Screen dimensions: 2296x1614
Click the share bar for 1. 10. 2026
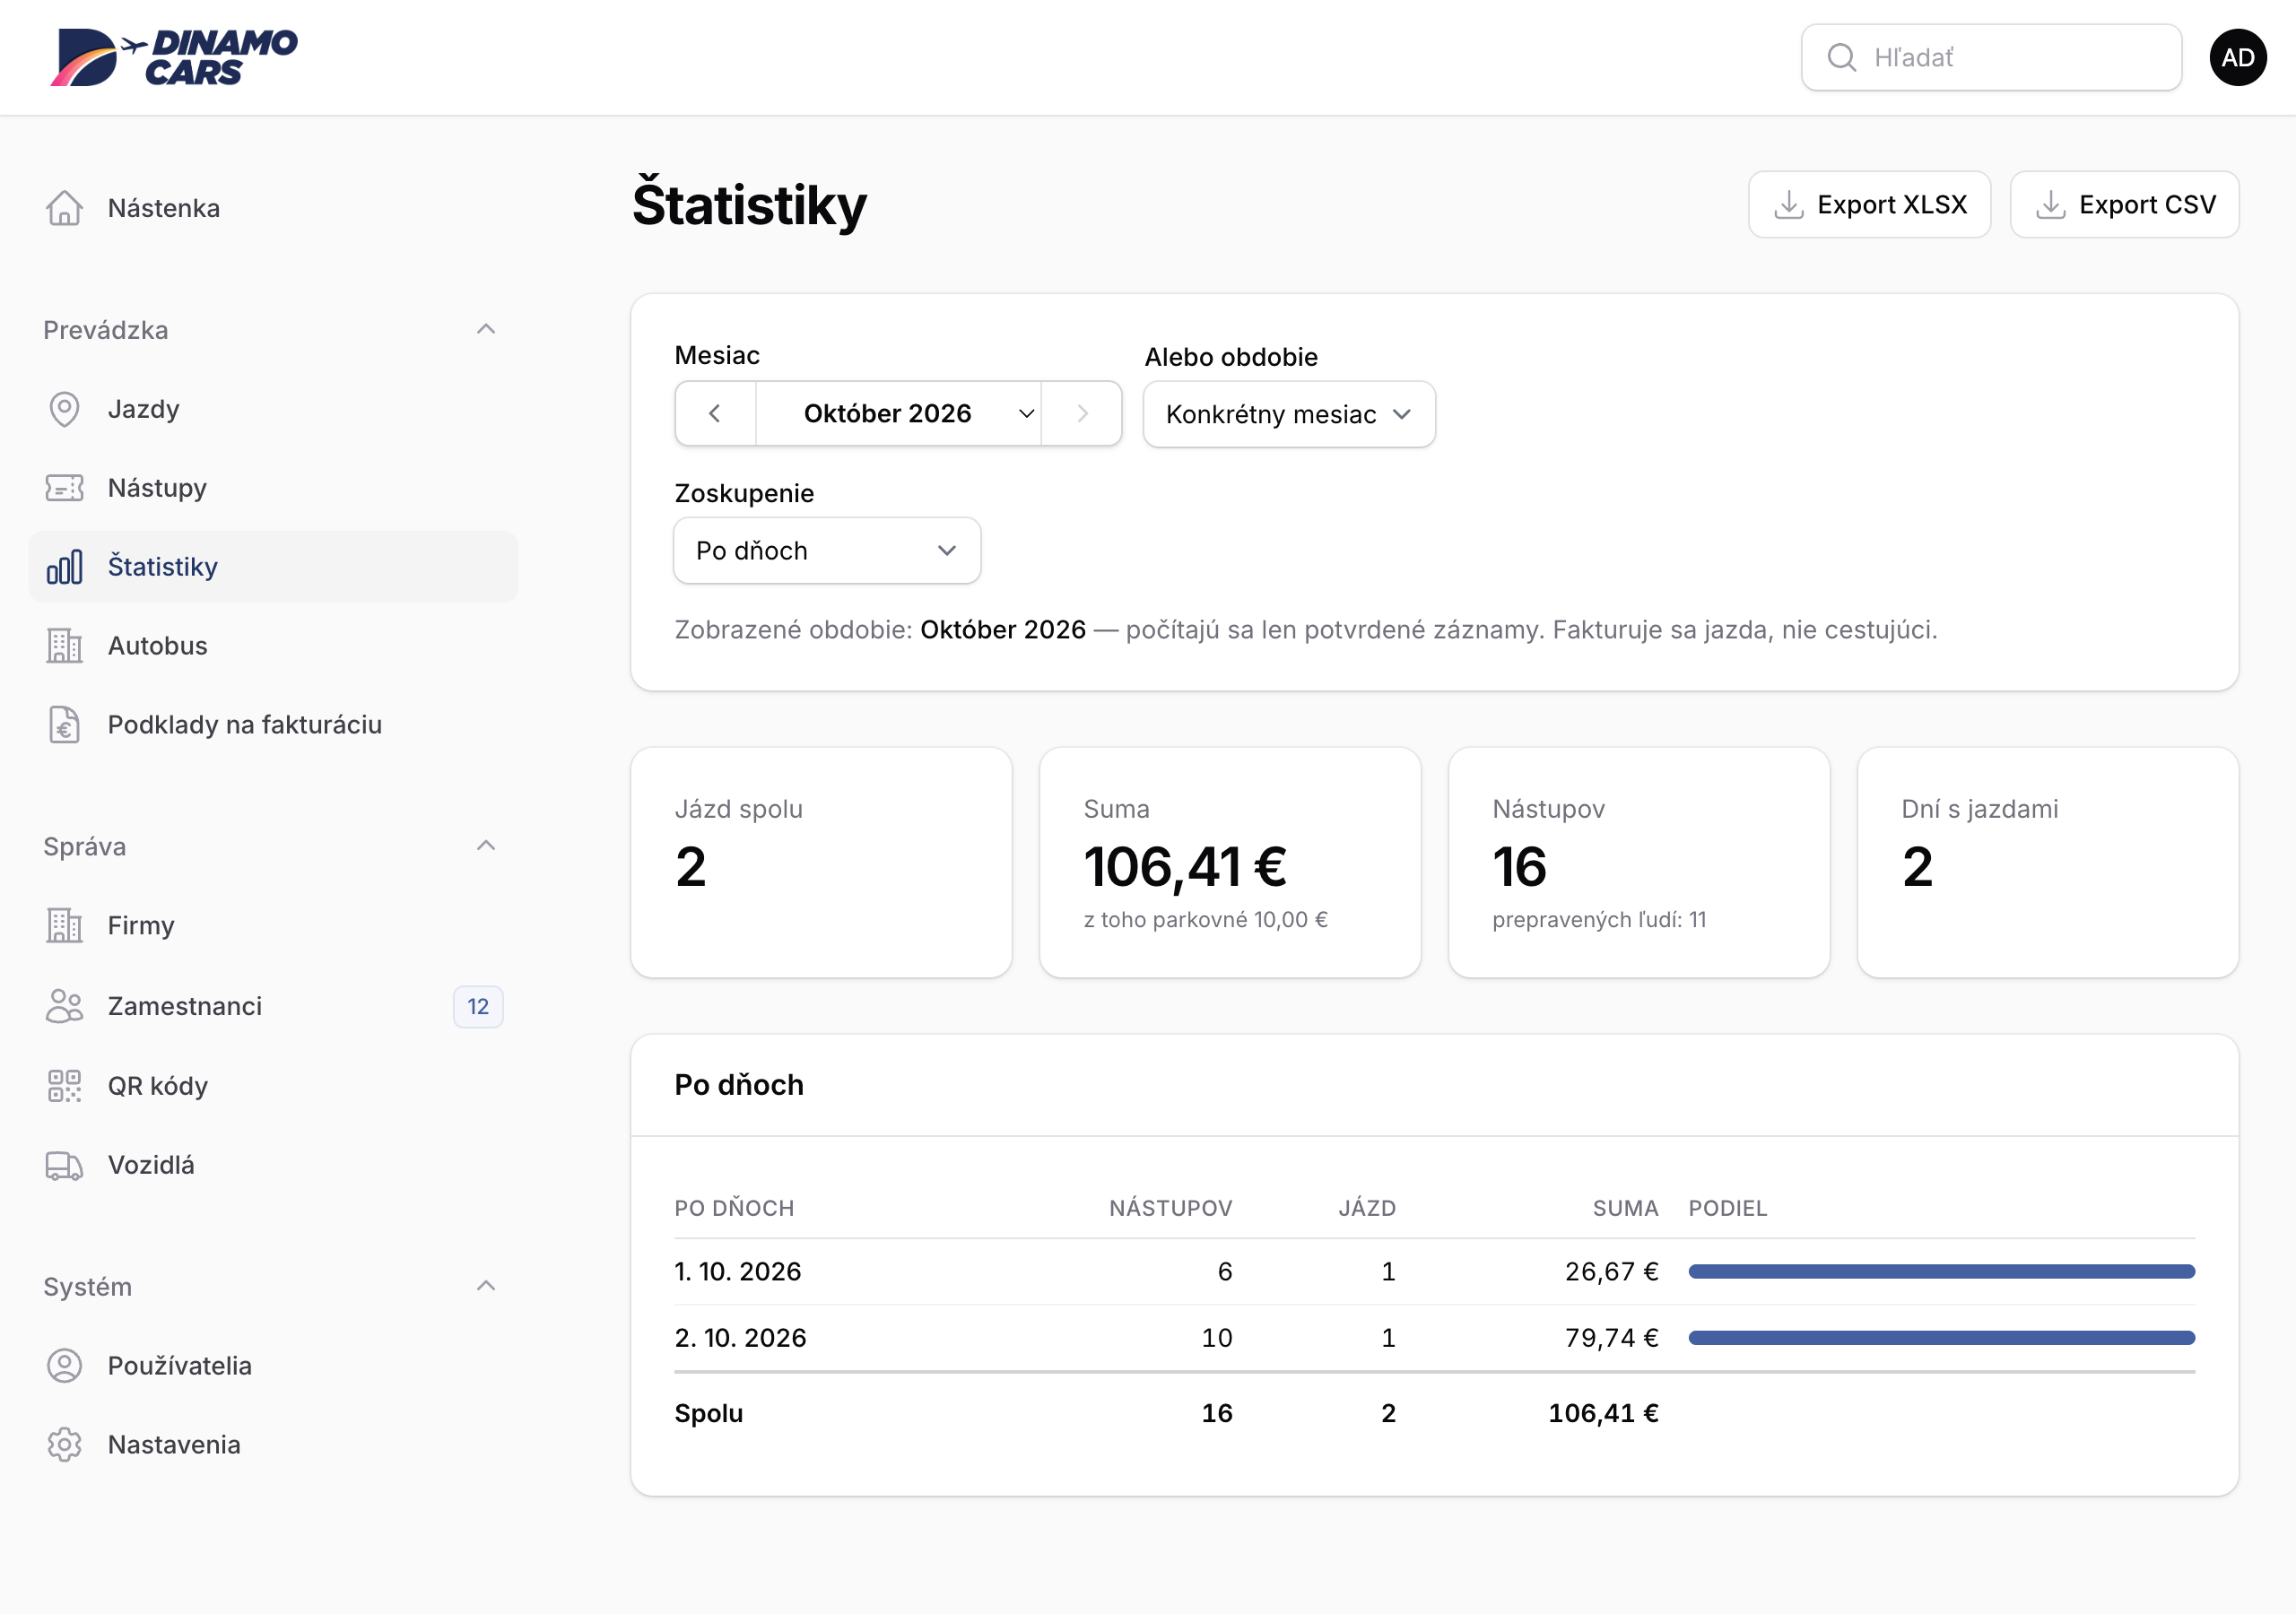pyautogui.click(x=1941, y=1272)
